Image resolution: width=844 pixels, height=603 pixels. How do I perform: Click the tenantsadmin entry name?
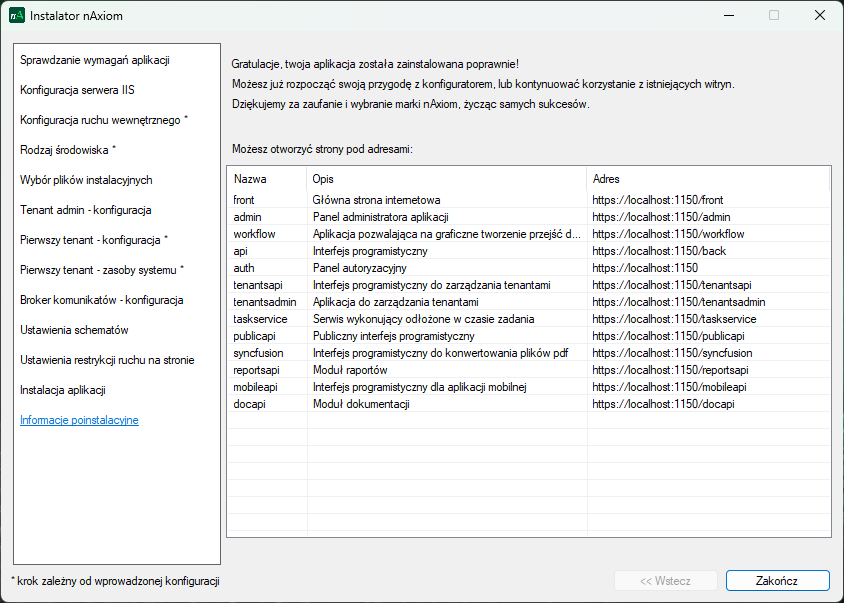[265, 302]
